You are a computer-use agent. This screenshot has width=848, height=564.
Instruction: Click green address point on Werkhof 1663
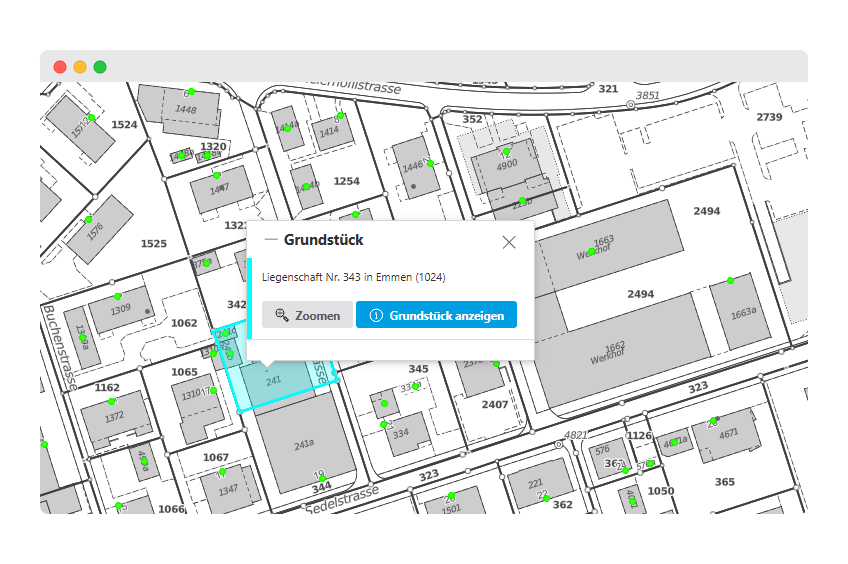pos(591,252)
